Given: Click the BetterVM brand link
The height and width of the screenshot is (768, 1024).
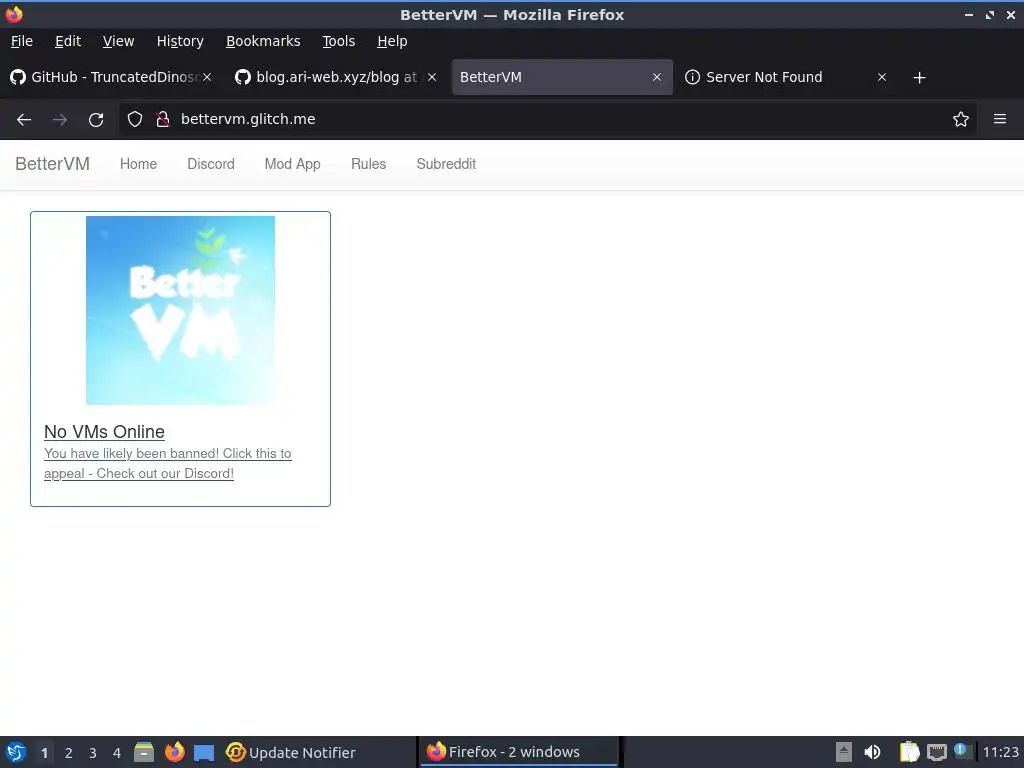Looking at the screenshot, I should coord(52,164).
